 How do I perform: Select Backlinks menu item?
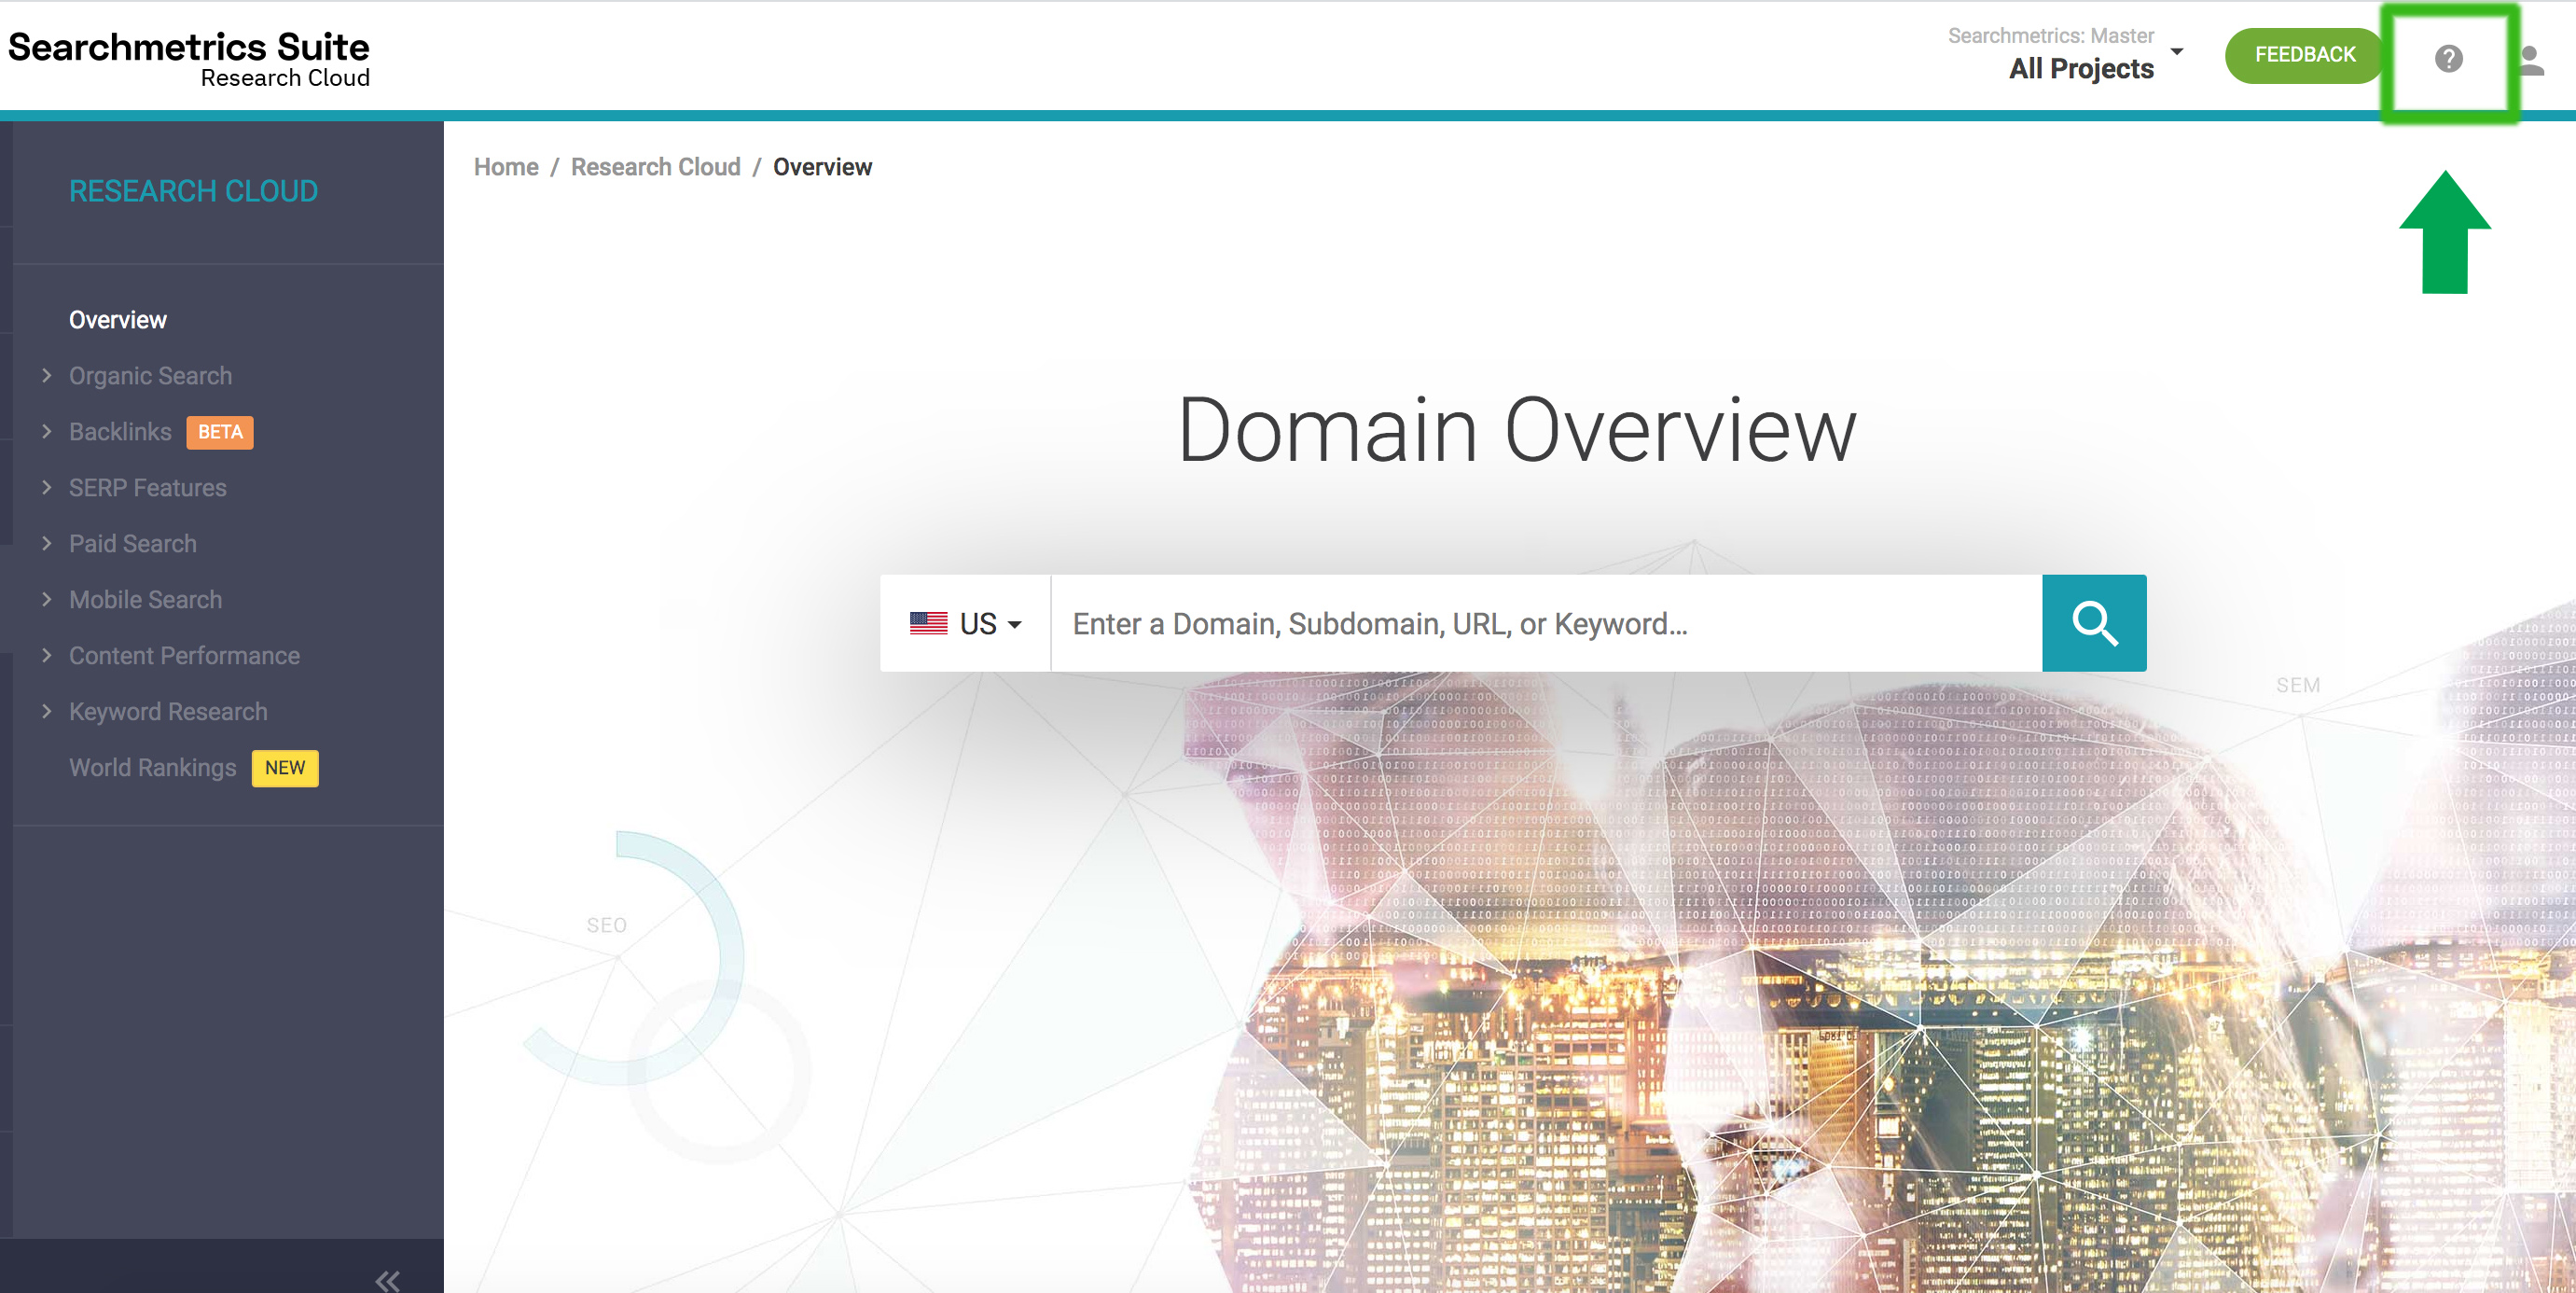[x=120, y=432]
